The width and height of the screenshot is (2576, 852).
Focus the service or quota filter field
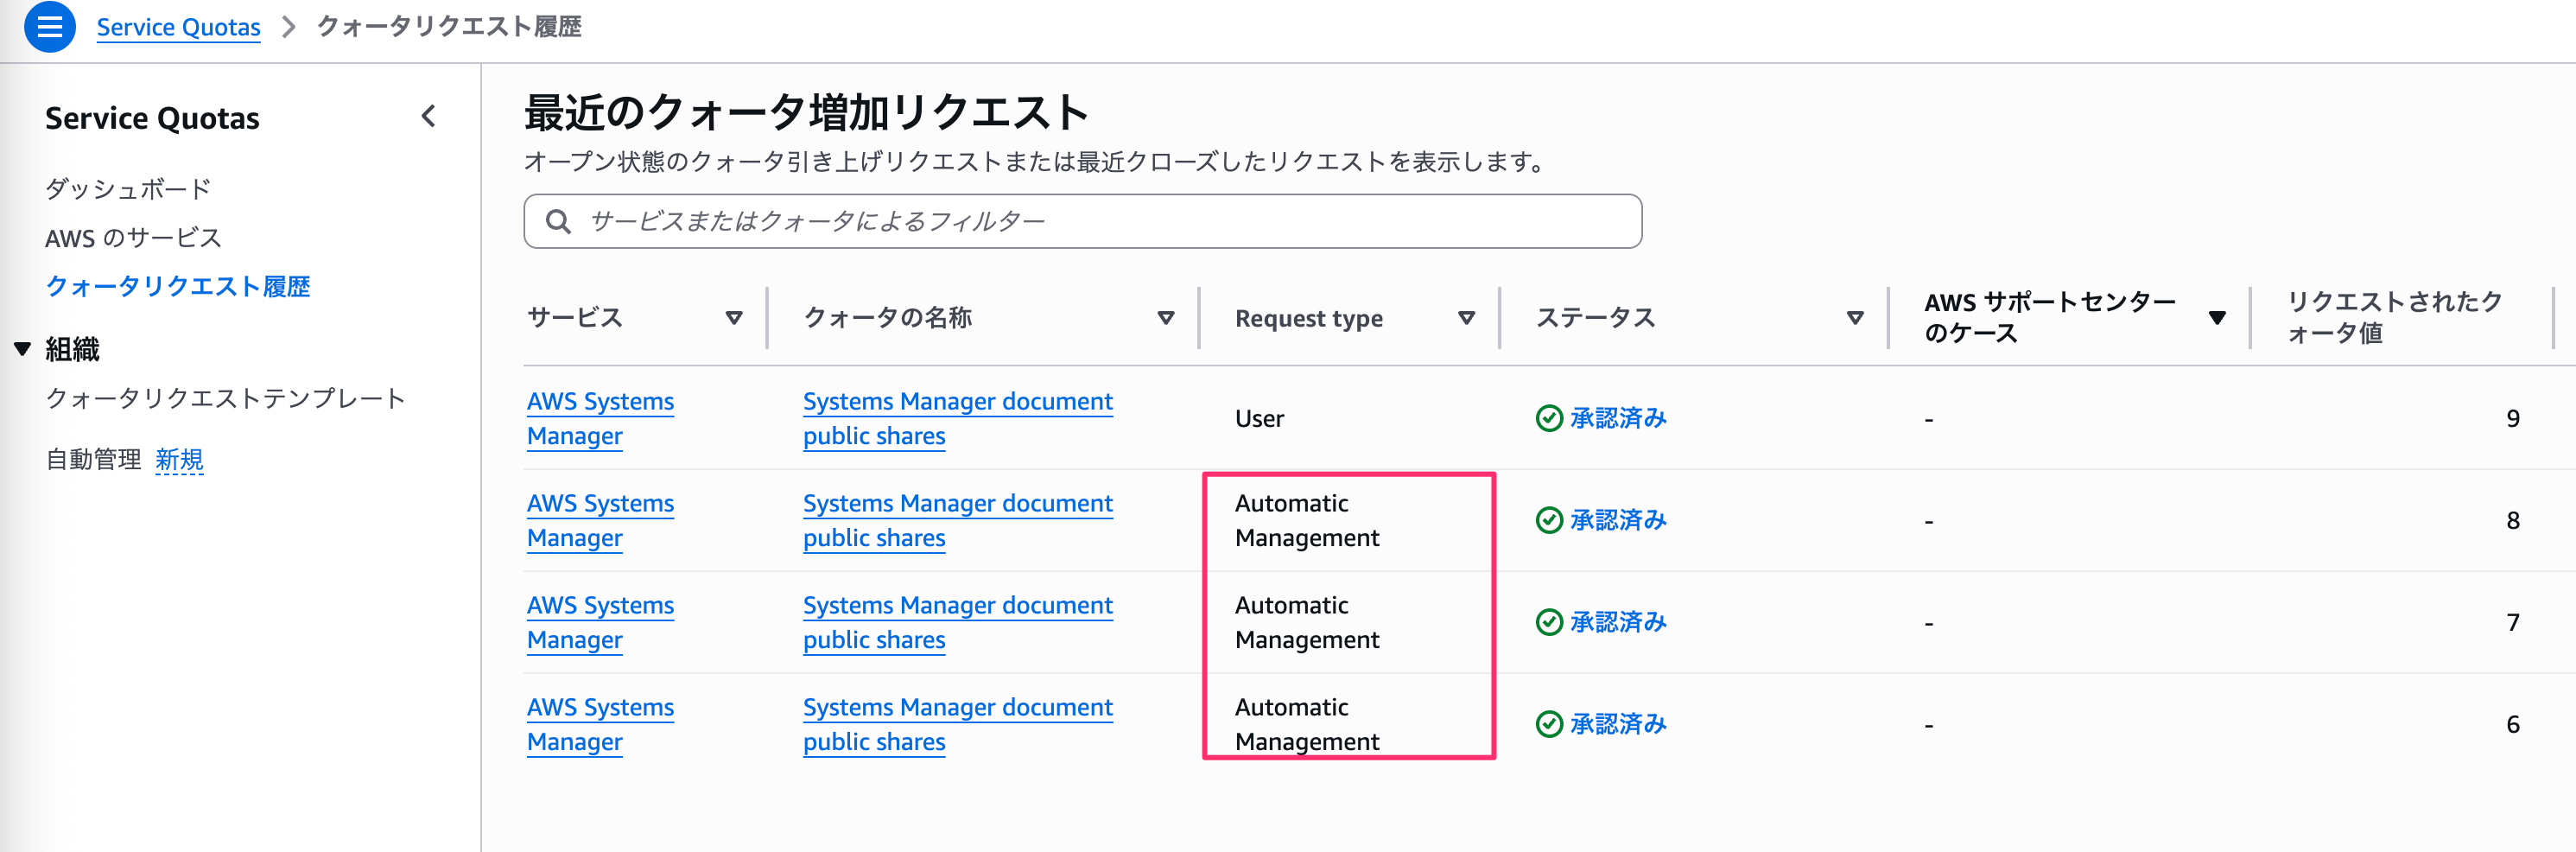coord(1100,221)
